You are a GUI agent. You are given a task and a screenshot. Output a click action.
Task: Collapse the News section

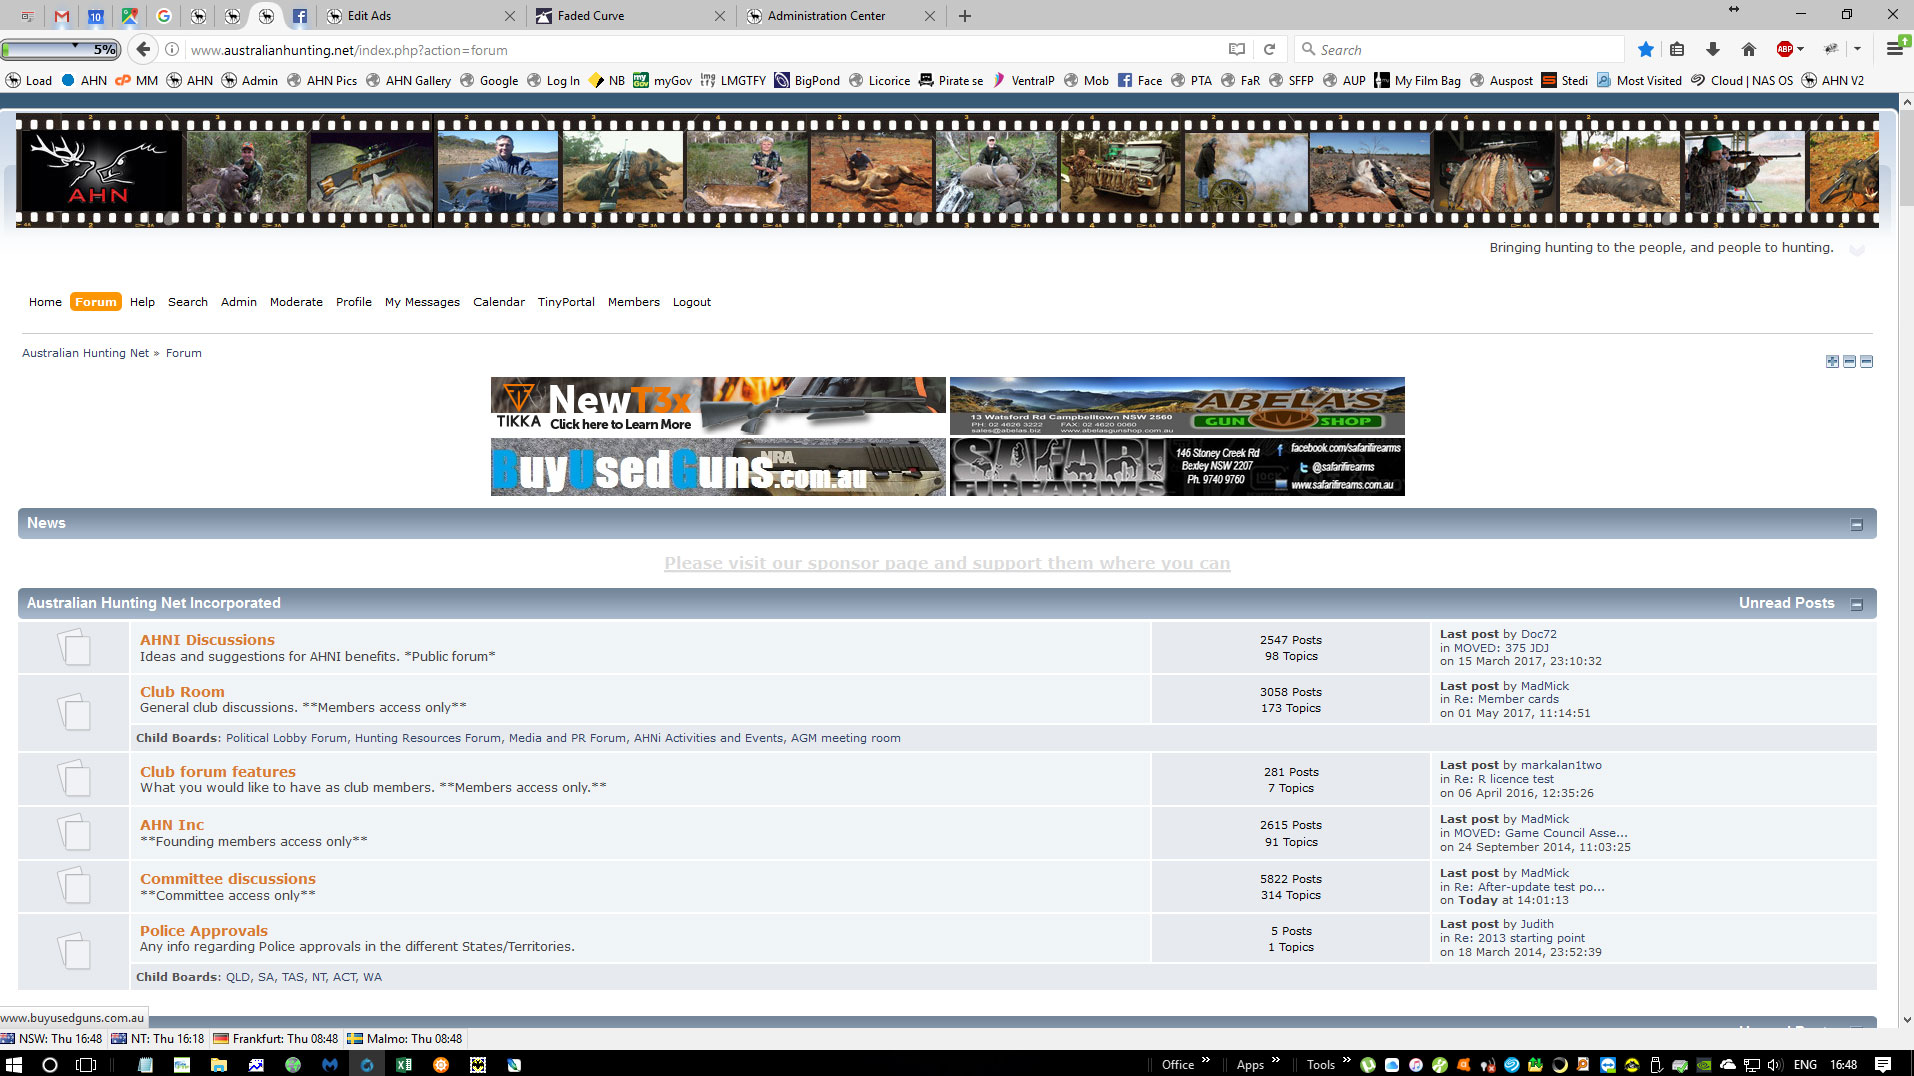[x=1856, y=524]
